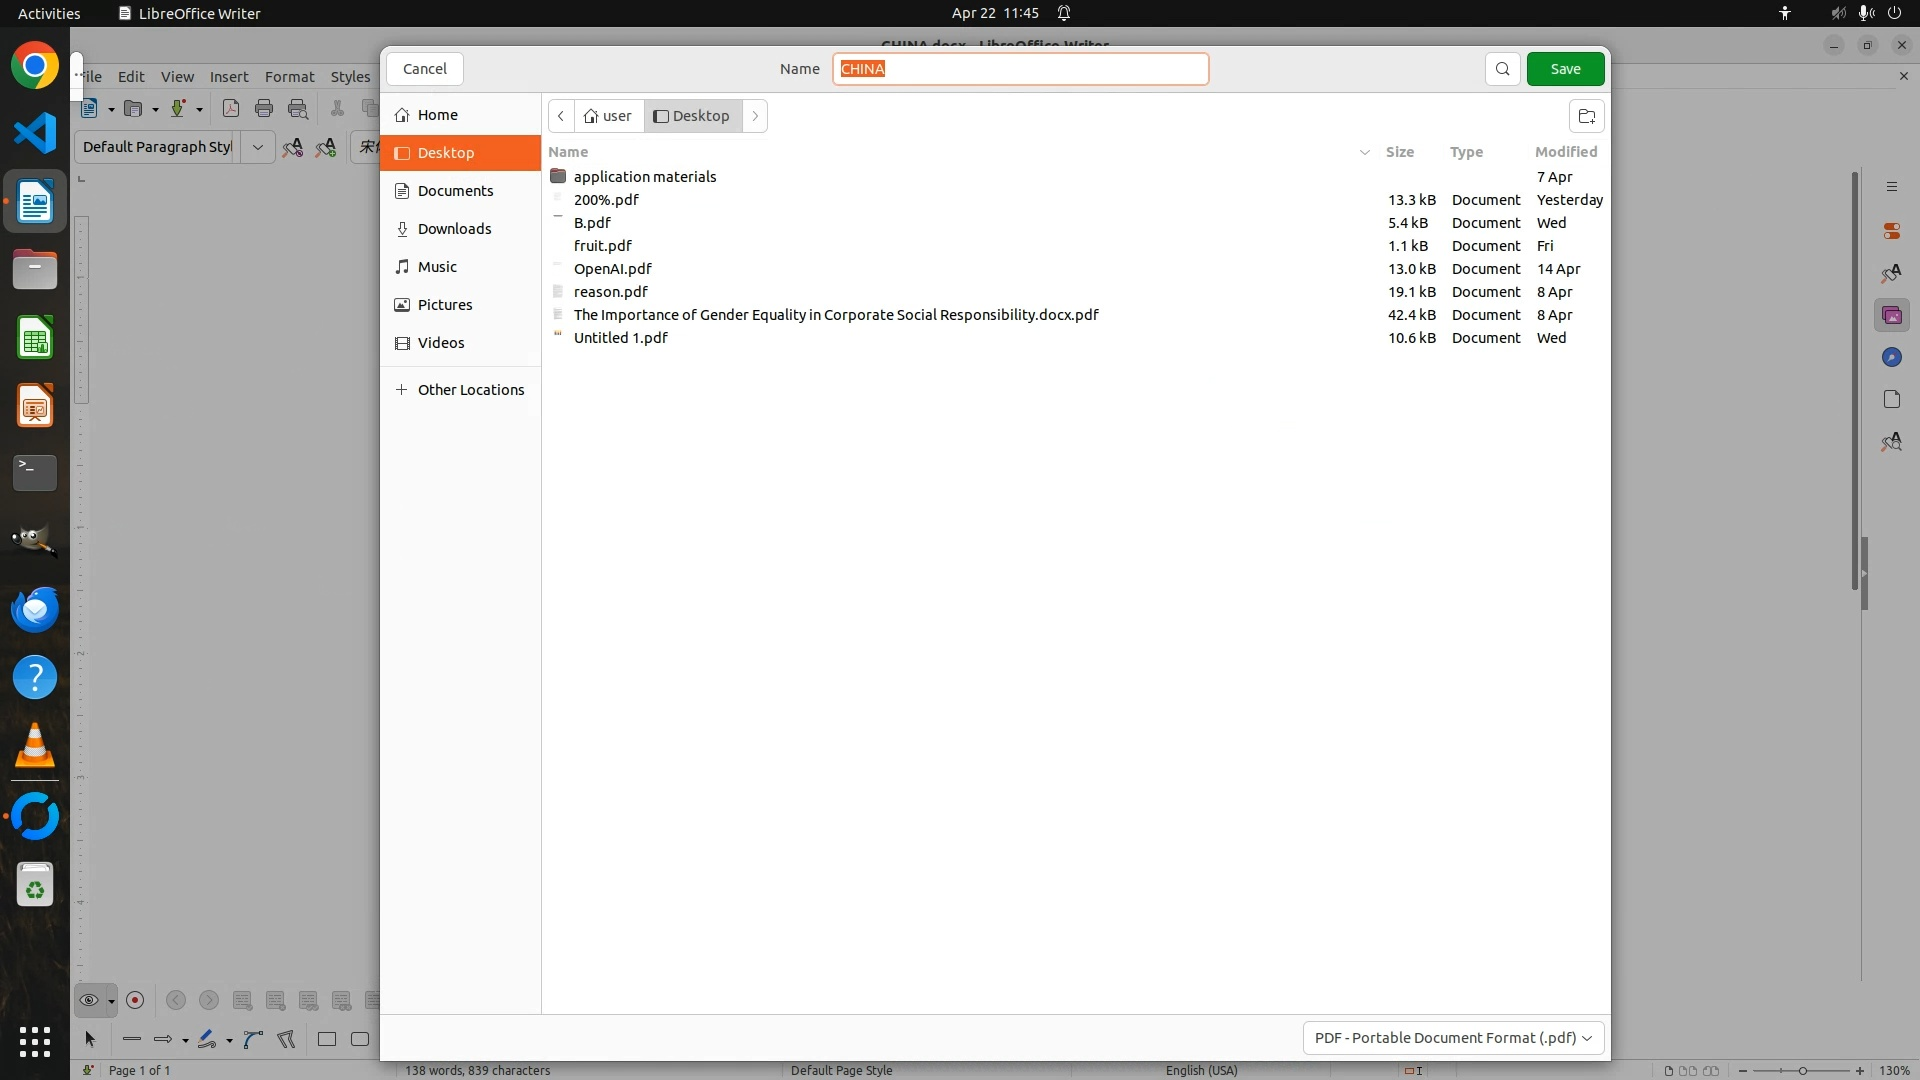Click the Cancel button

pos(424,69)
